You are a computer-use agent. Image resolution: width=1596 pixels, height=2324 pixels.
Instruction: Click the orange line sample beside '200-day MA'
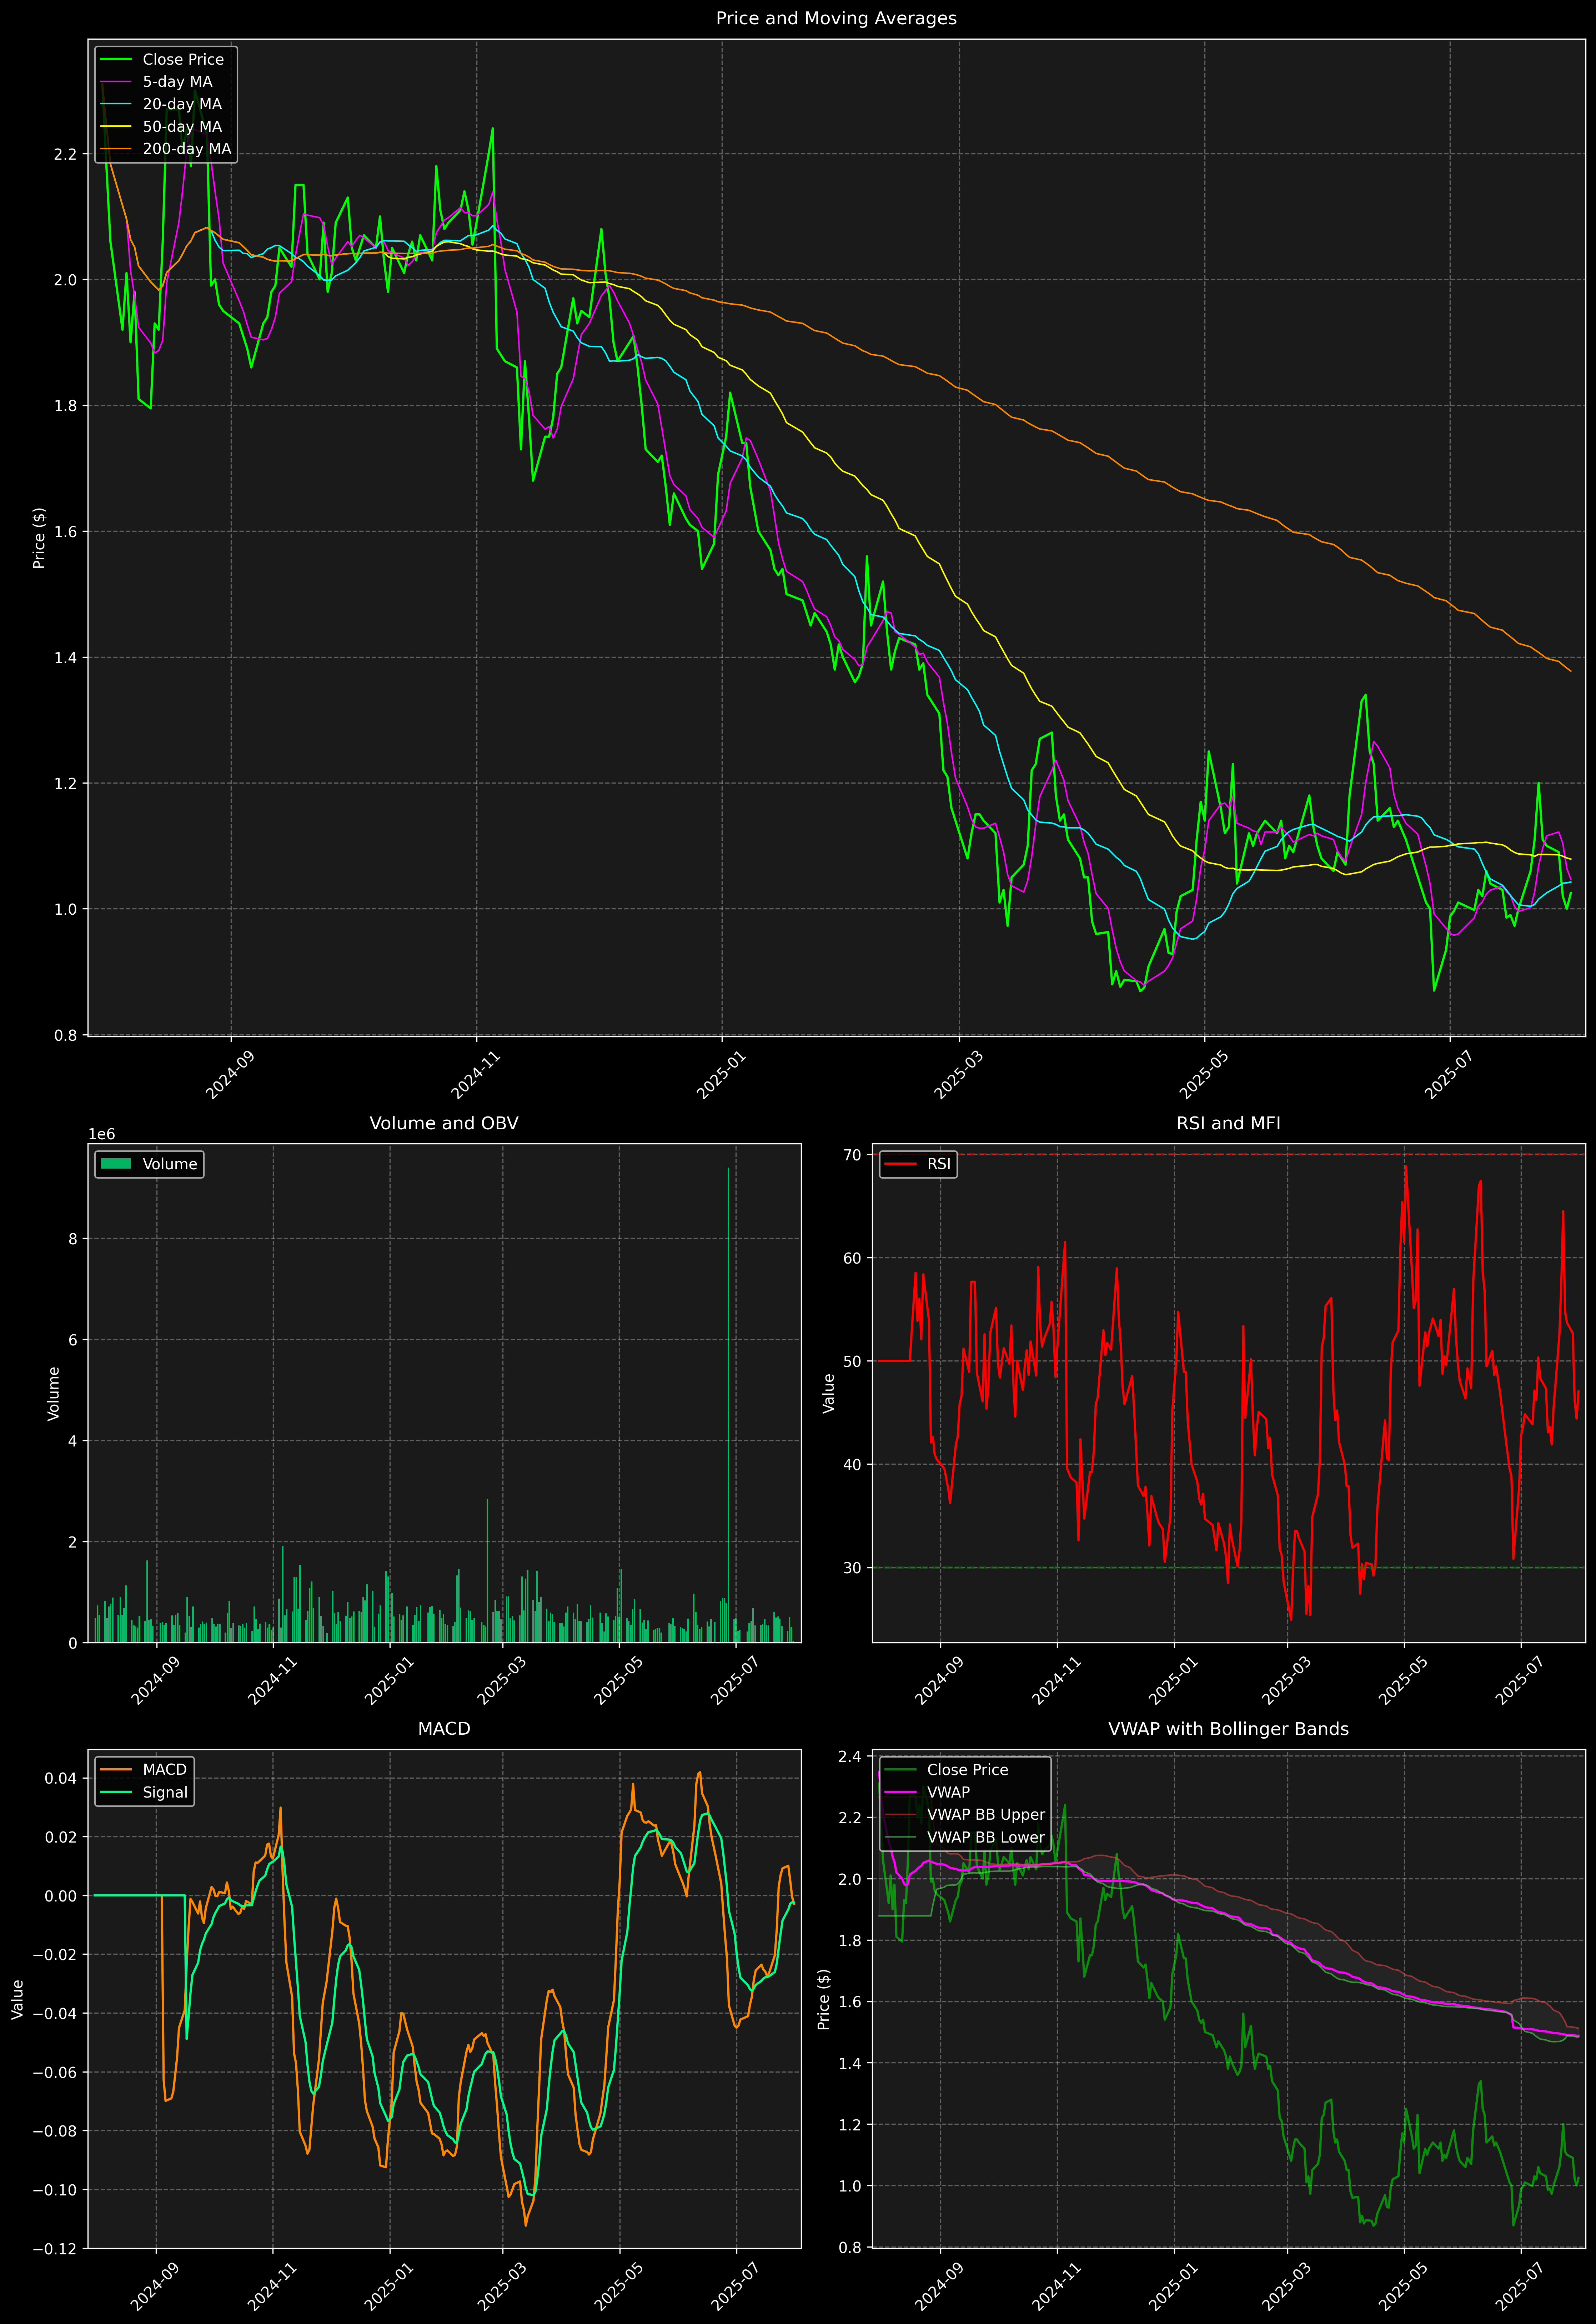(x=116, y=149)
